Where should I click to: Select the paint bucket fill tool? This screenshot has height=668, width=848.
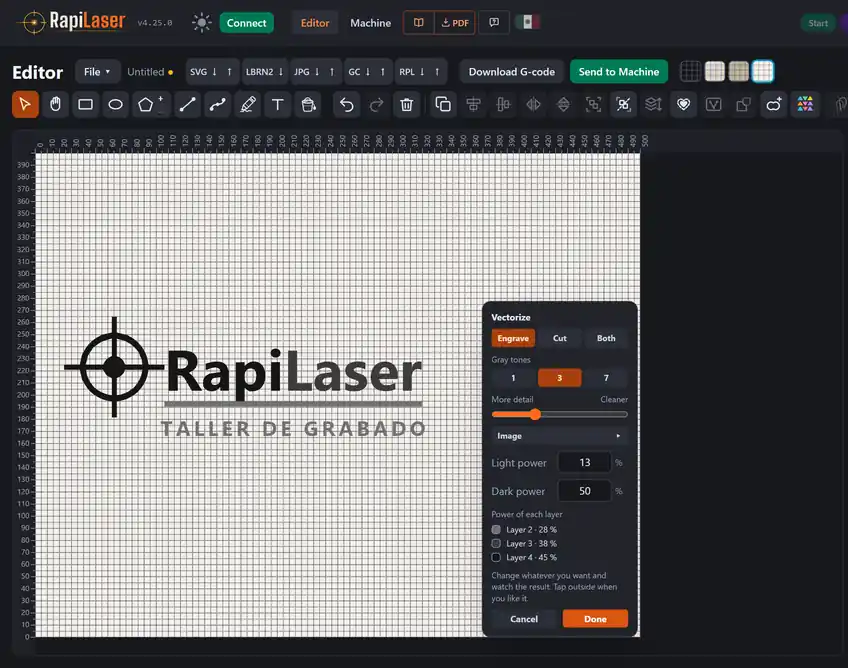[308, 104]
